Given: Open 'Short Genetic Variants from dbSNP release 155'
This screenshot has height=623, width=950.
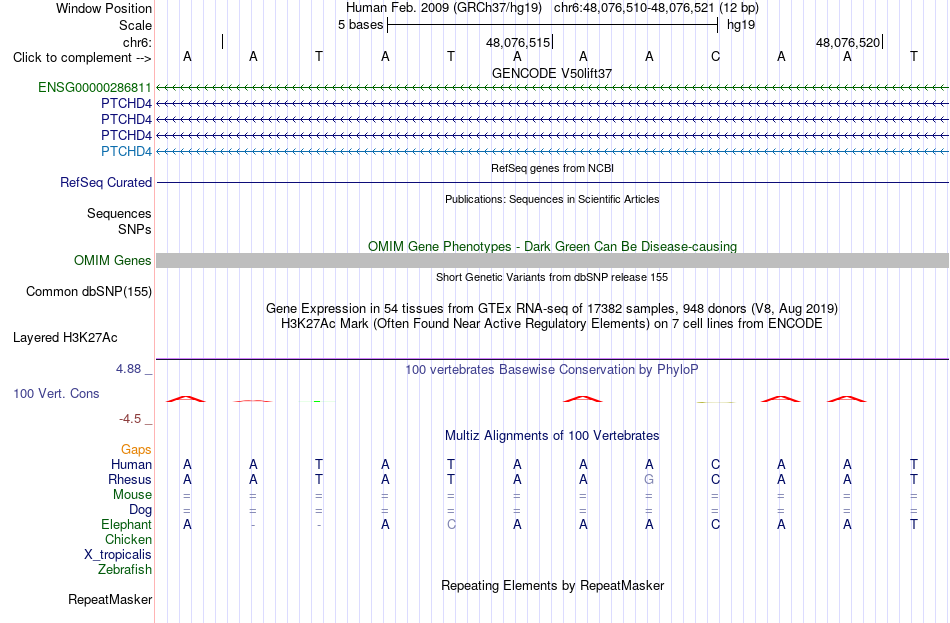Looking at the screenshot, I should tap(552, 277).
